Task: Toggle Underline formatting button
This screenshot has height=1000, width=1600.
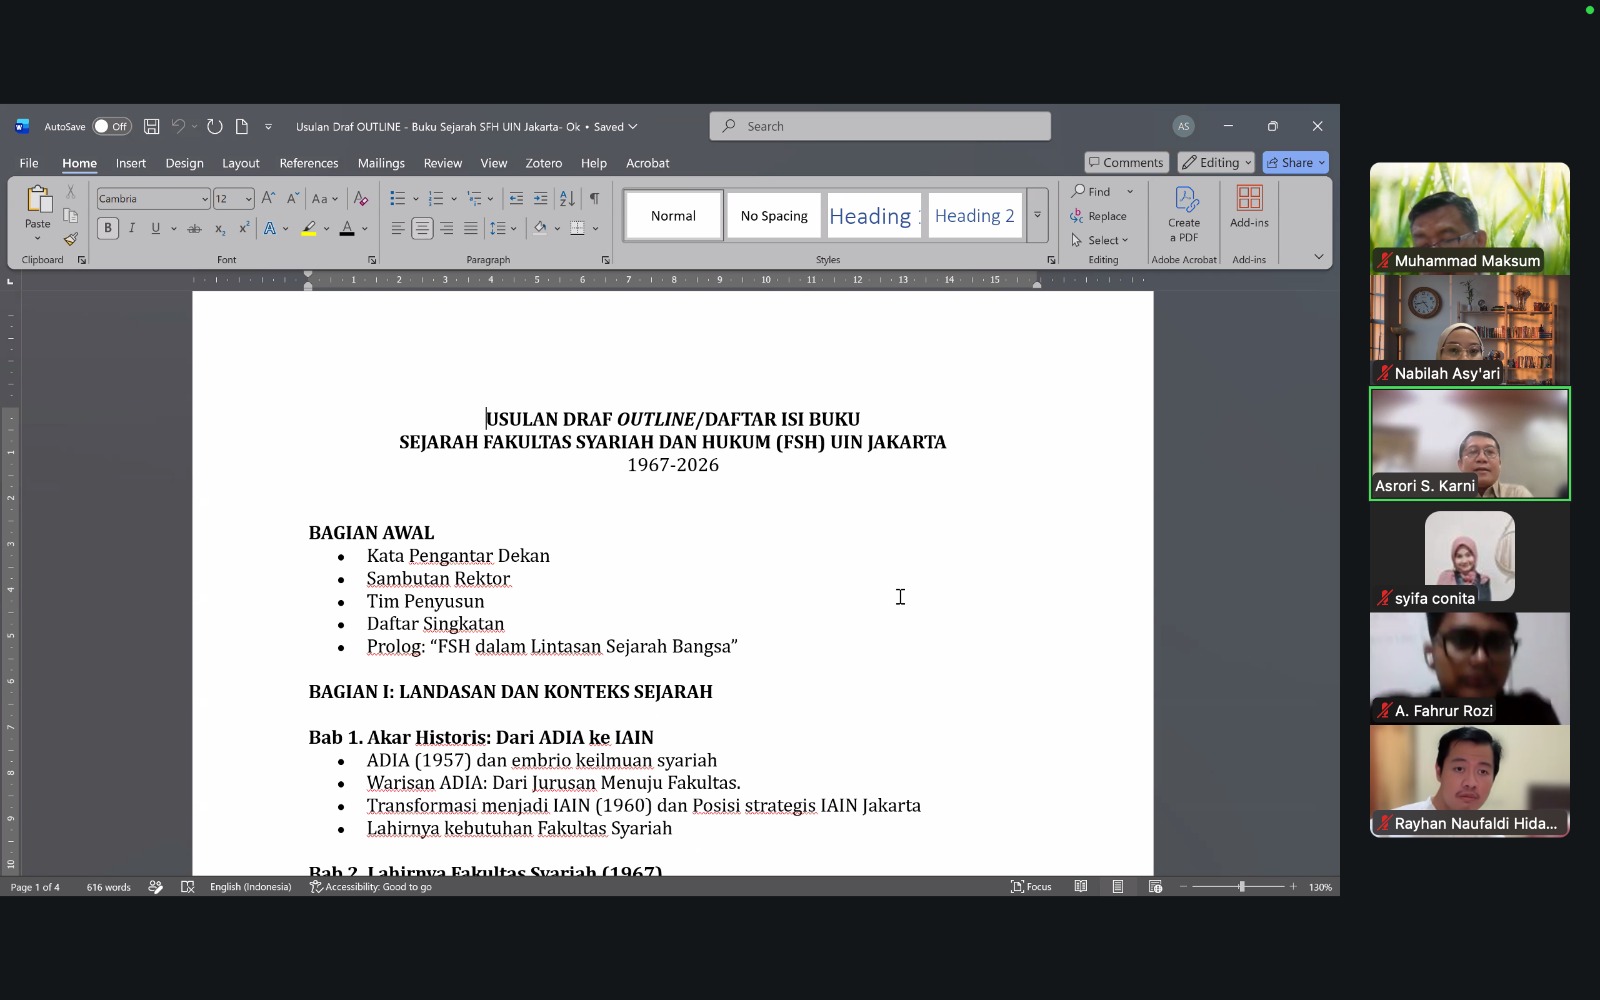Action: pos(155,228)
